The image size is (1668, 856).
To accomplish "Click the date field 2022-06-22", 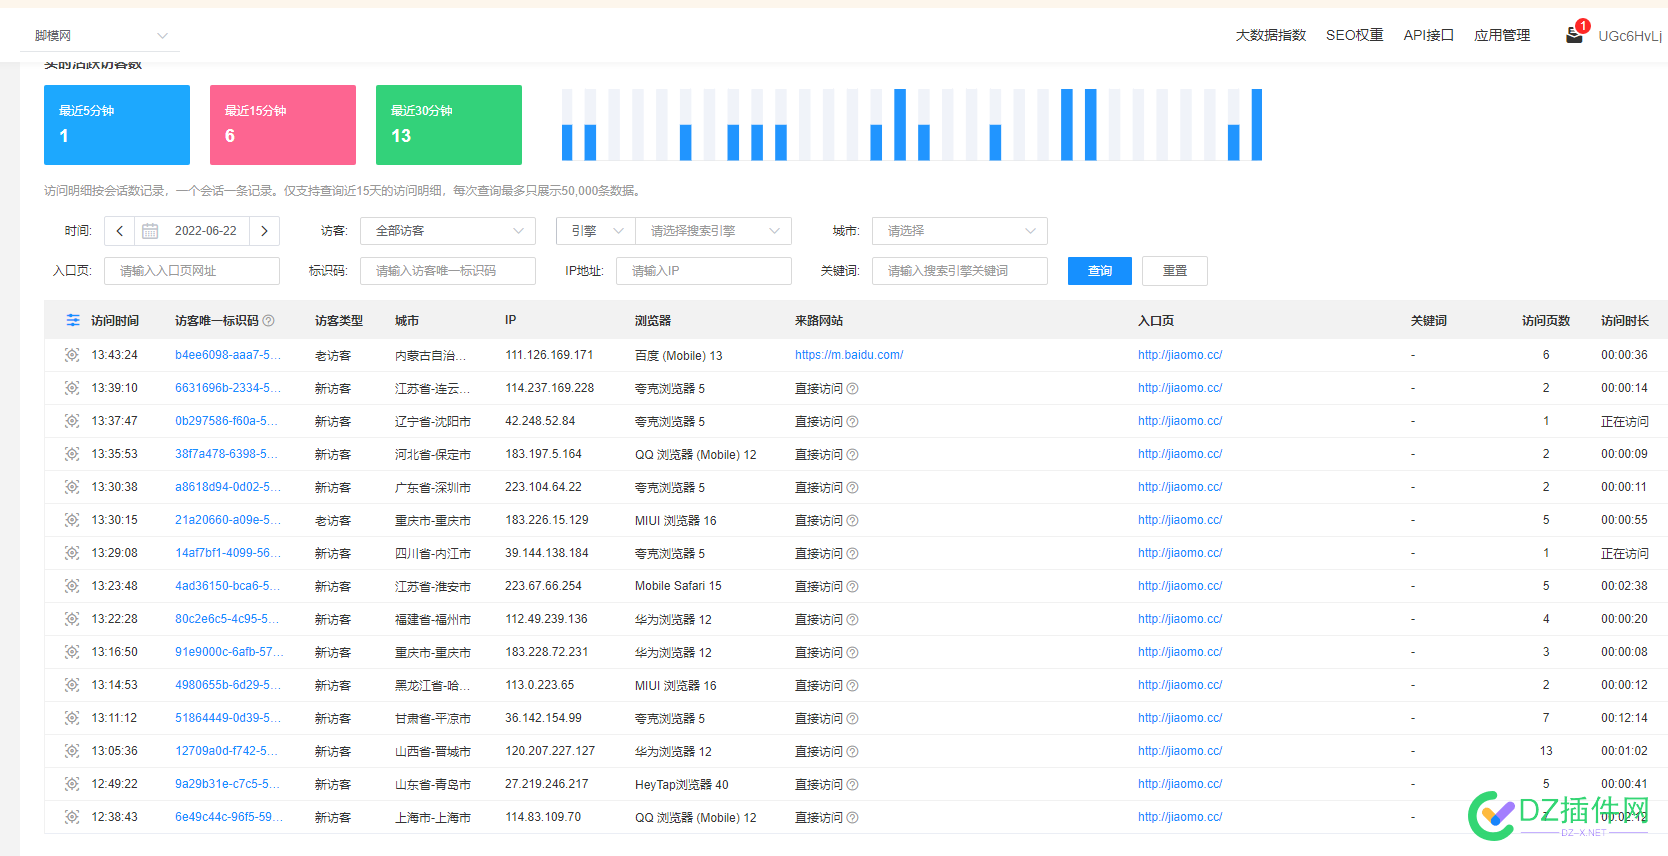I will pos(206,231).
